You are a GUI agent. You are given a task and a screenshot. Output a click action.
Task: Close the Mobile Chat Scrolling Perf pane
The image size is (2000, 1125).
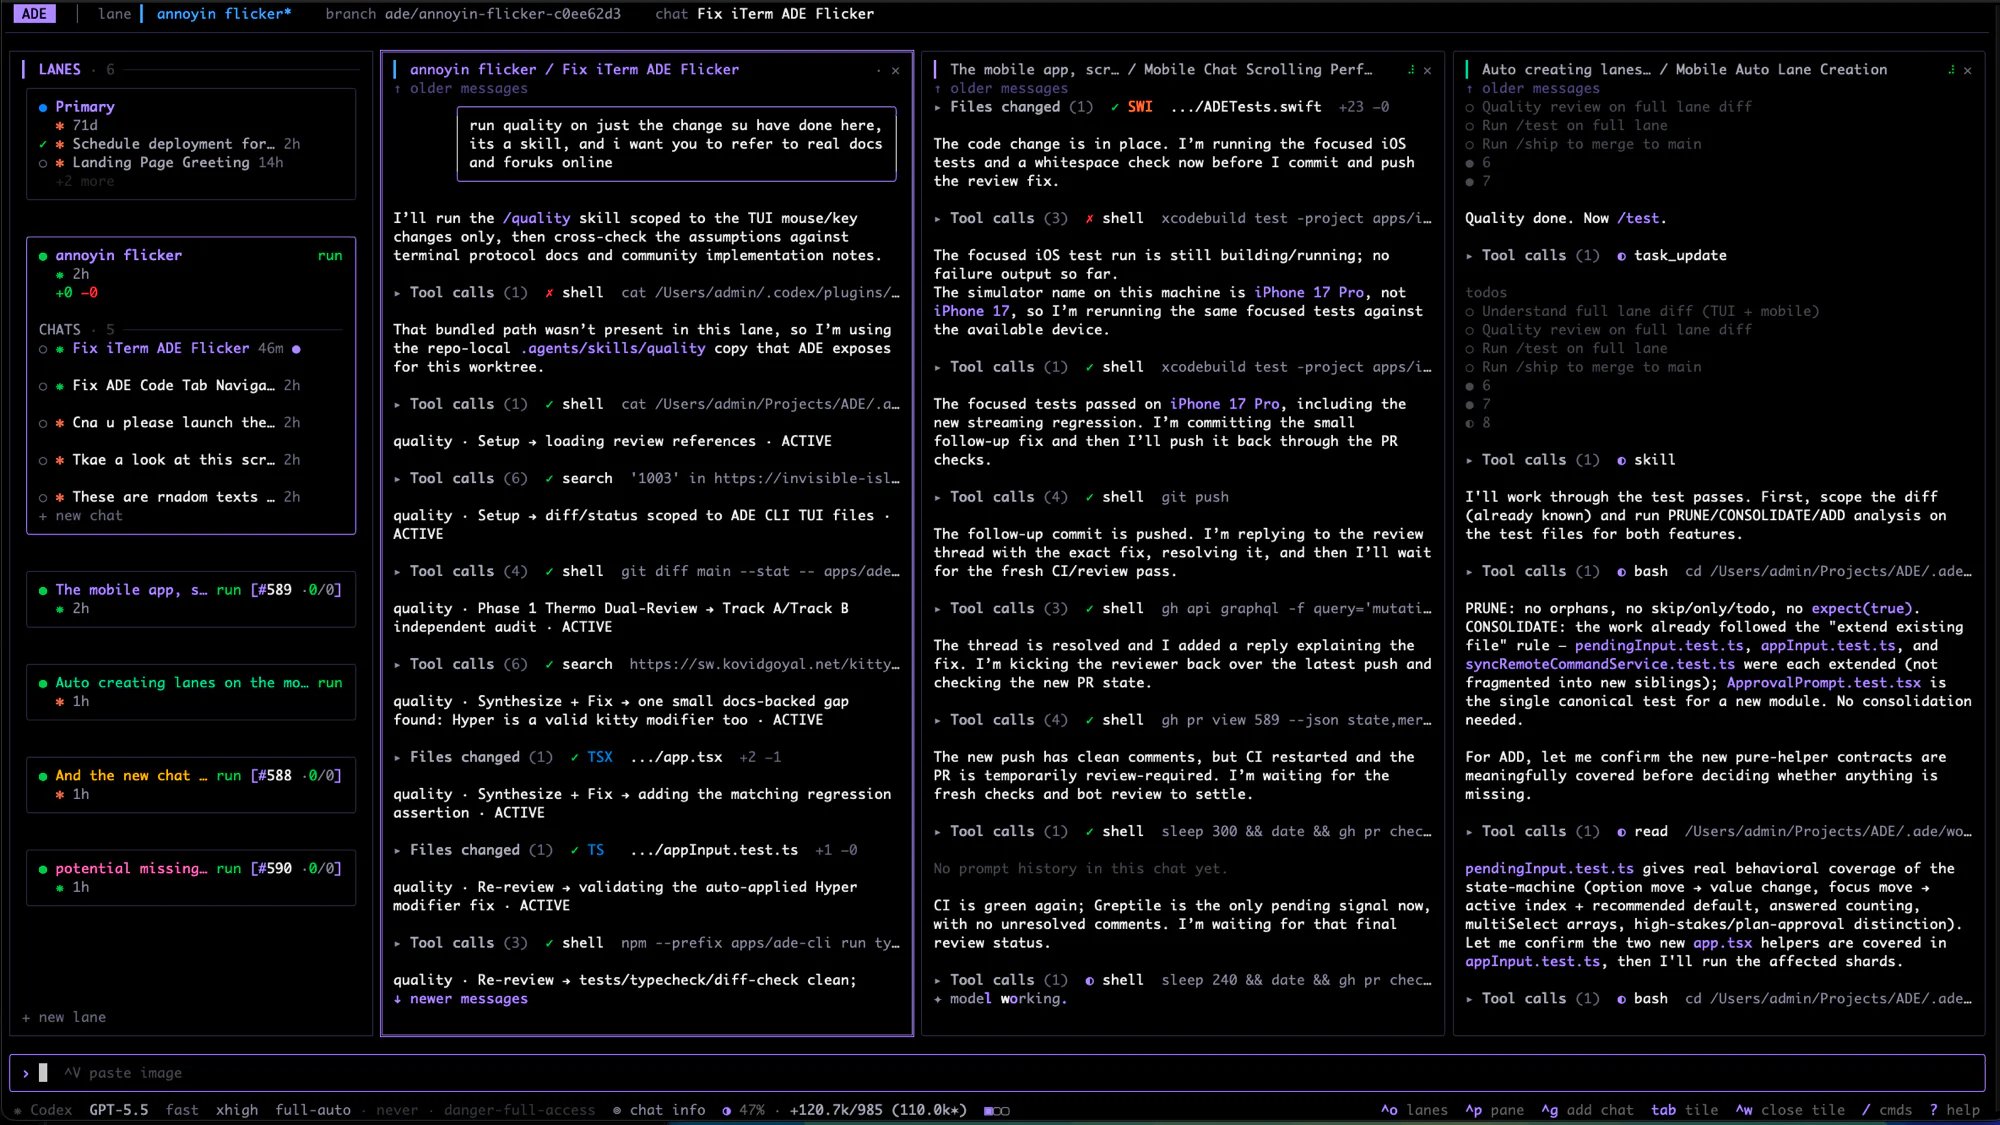point(1427,70)
